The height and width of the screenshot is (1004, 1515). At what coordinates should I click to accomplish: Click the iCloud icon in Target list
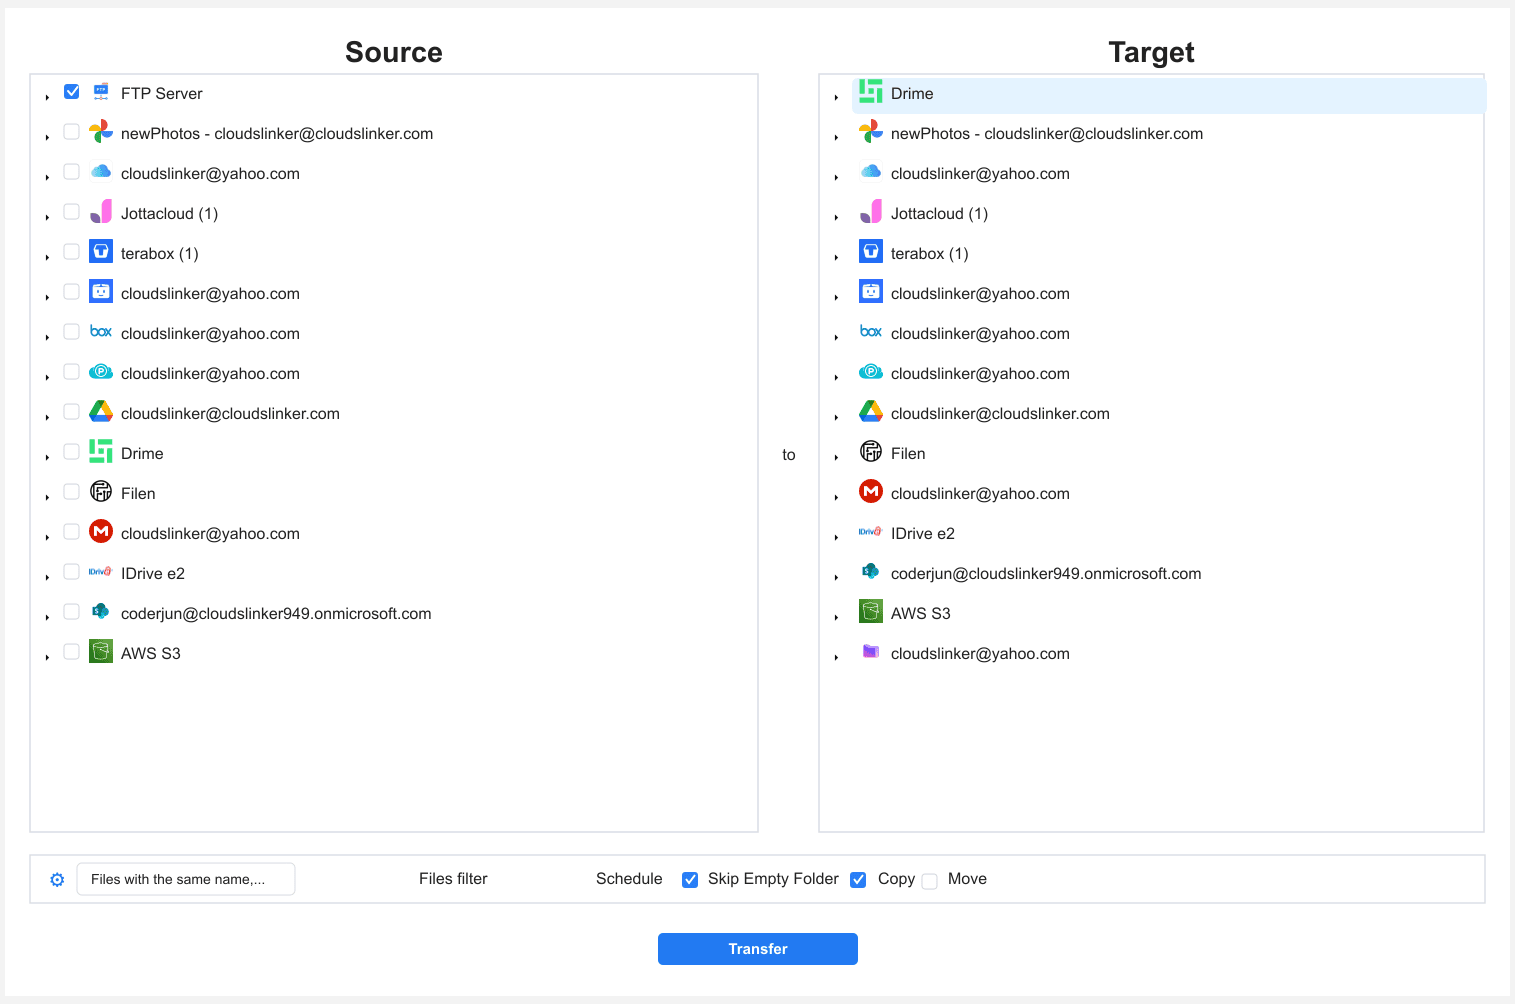click(871, 172)
